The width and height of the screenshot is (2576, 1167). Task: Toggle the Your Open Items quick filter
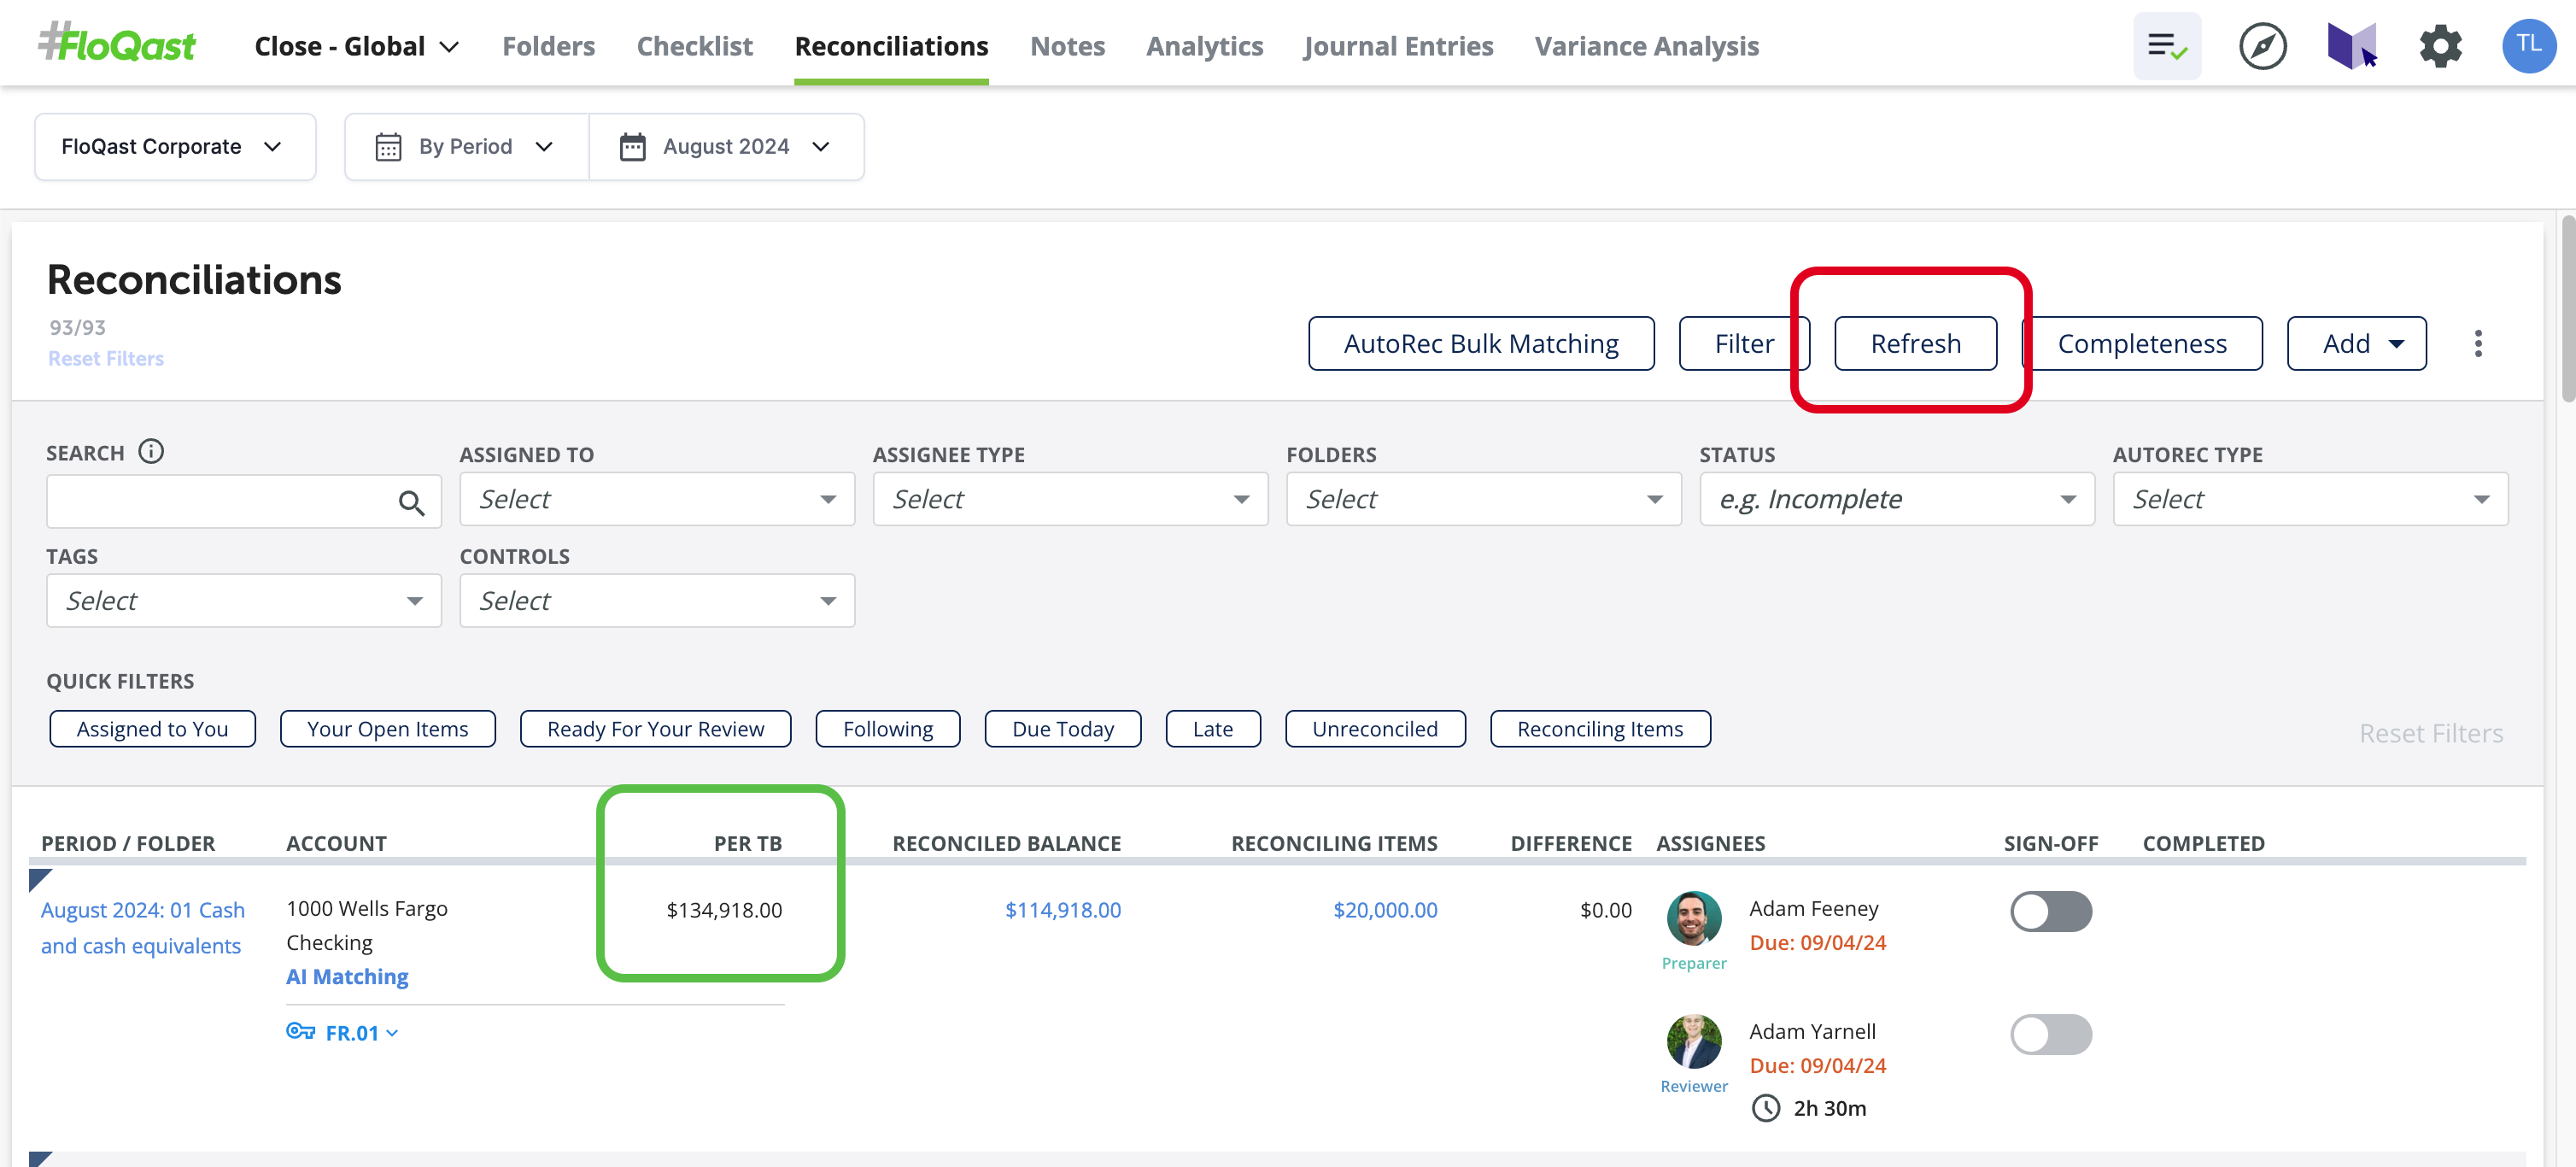[x=387, y=729]
